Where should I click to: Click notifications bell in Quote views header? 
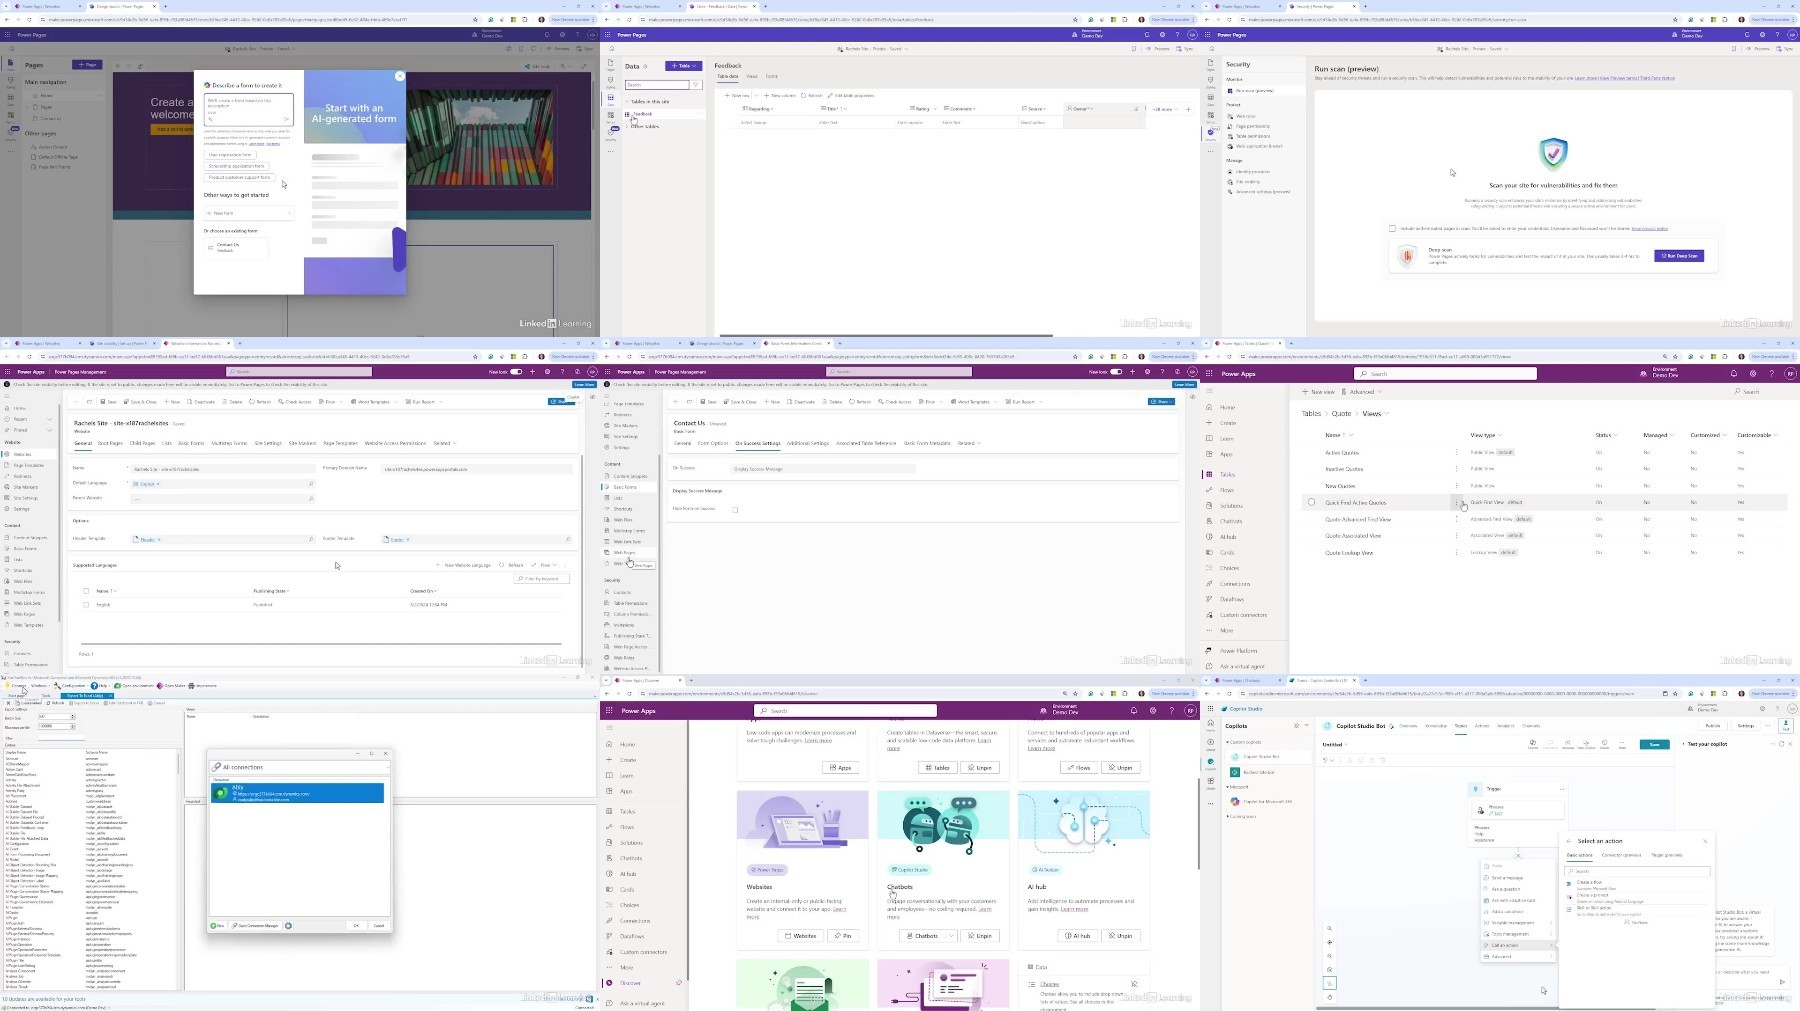pos(1734,374)
